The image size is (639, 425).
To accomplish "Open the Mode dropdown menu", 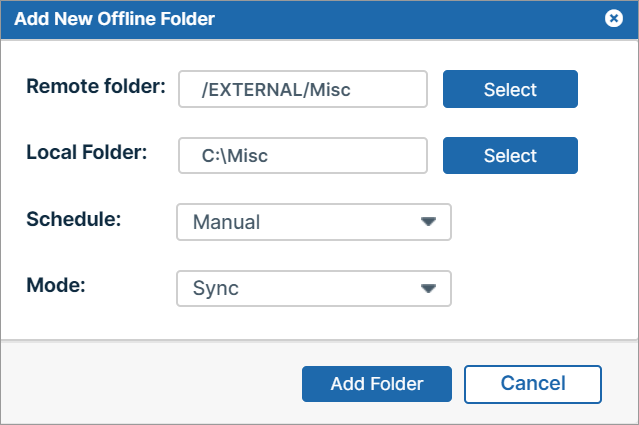I will click(313, 289).
